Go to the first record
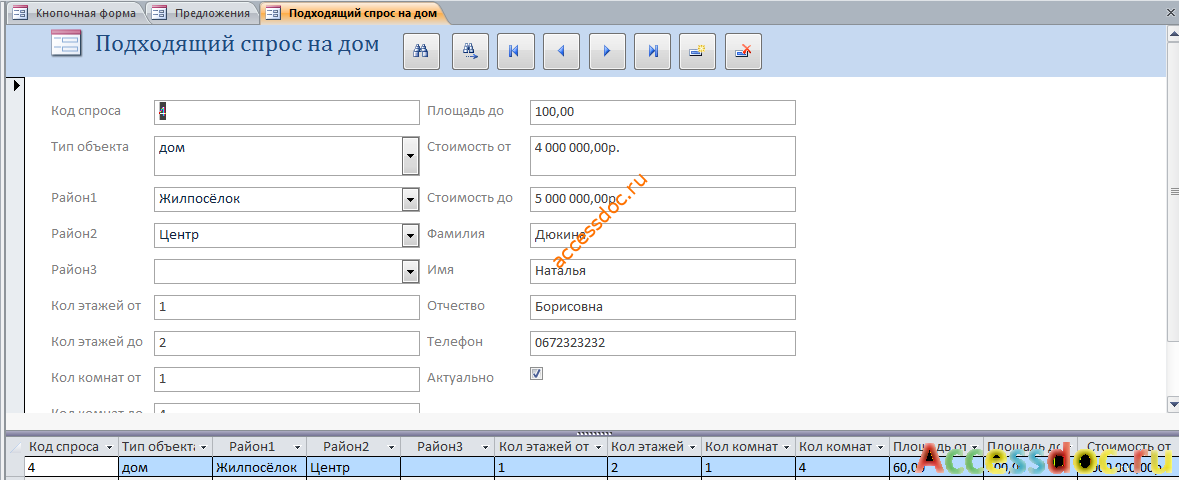The height and width of the screenshot is (480, 1179). point(515,51)
